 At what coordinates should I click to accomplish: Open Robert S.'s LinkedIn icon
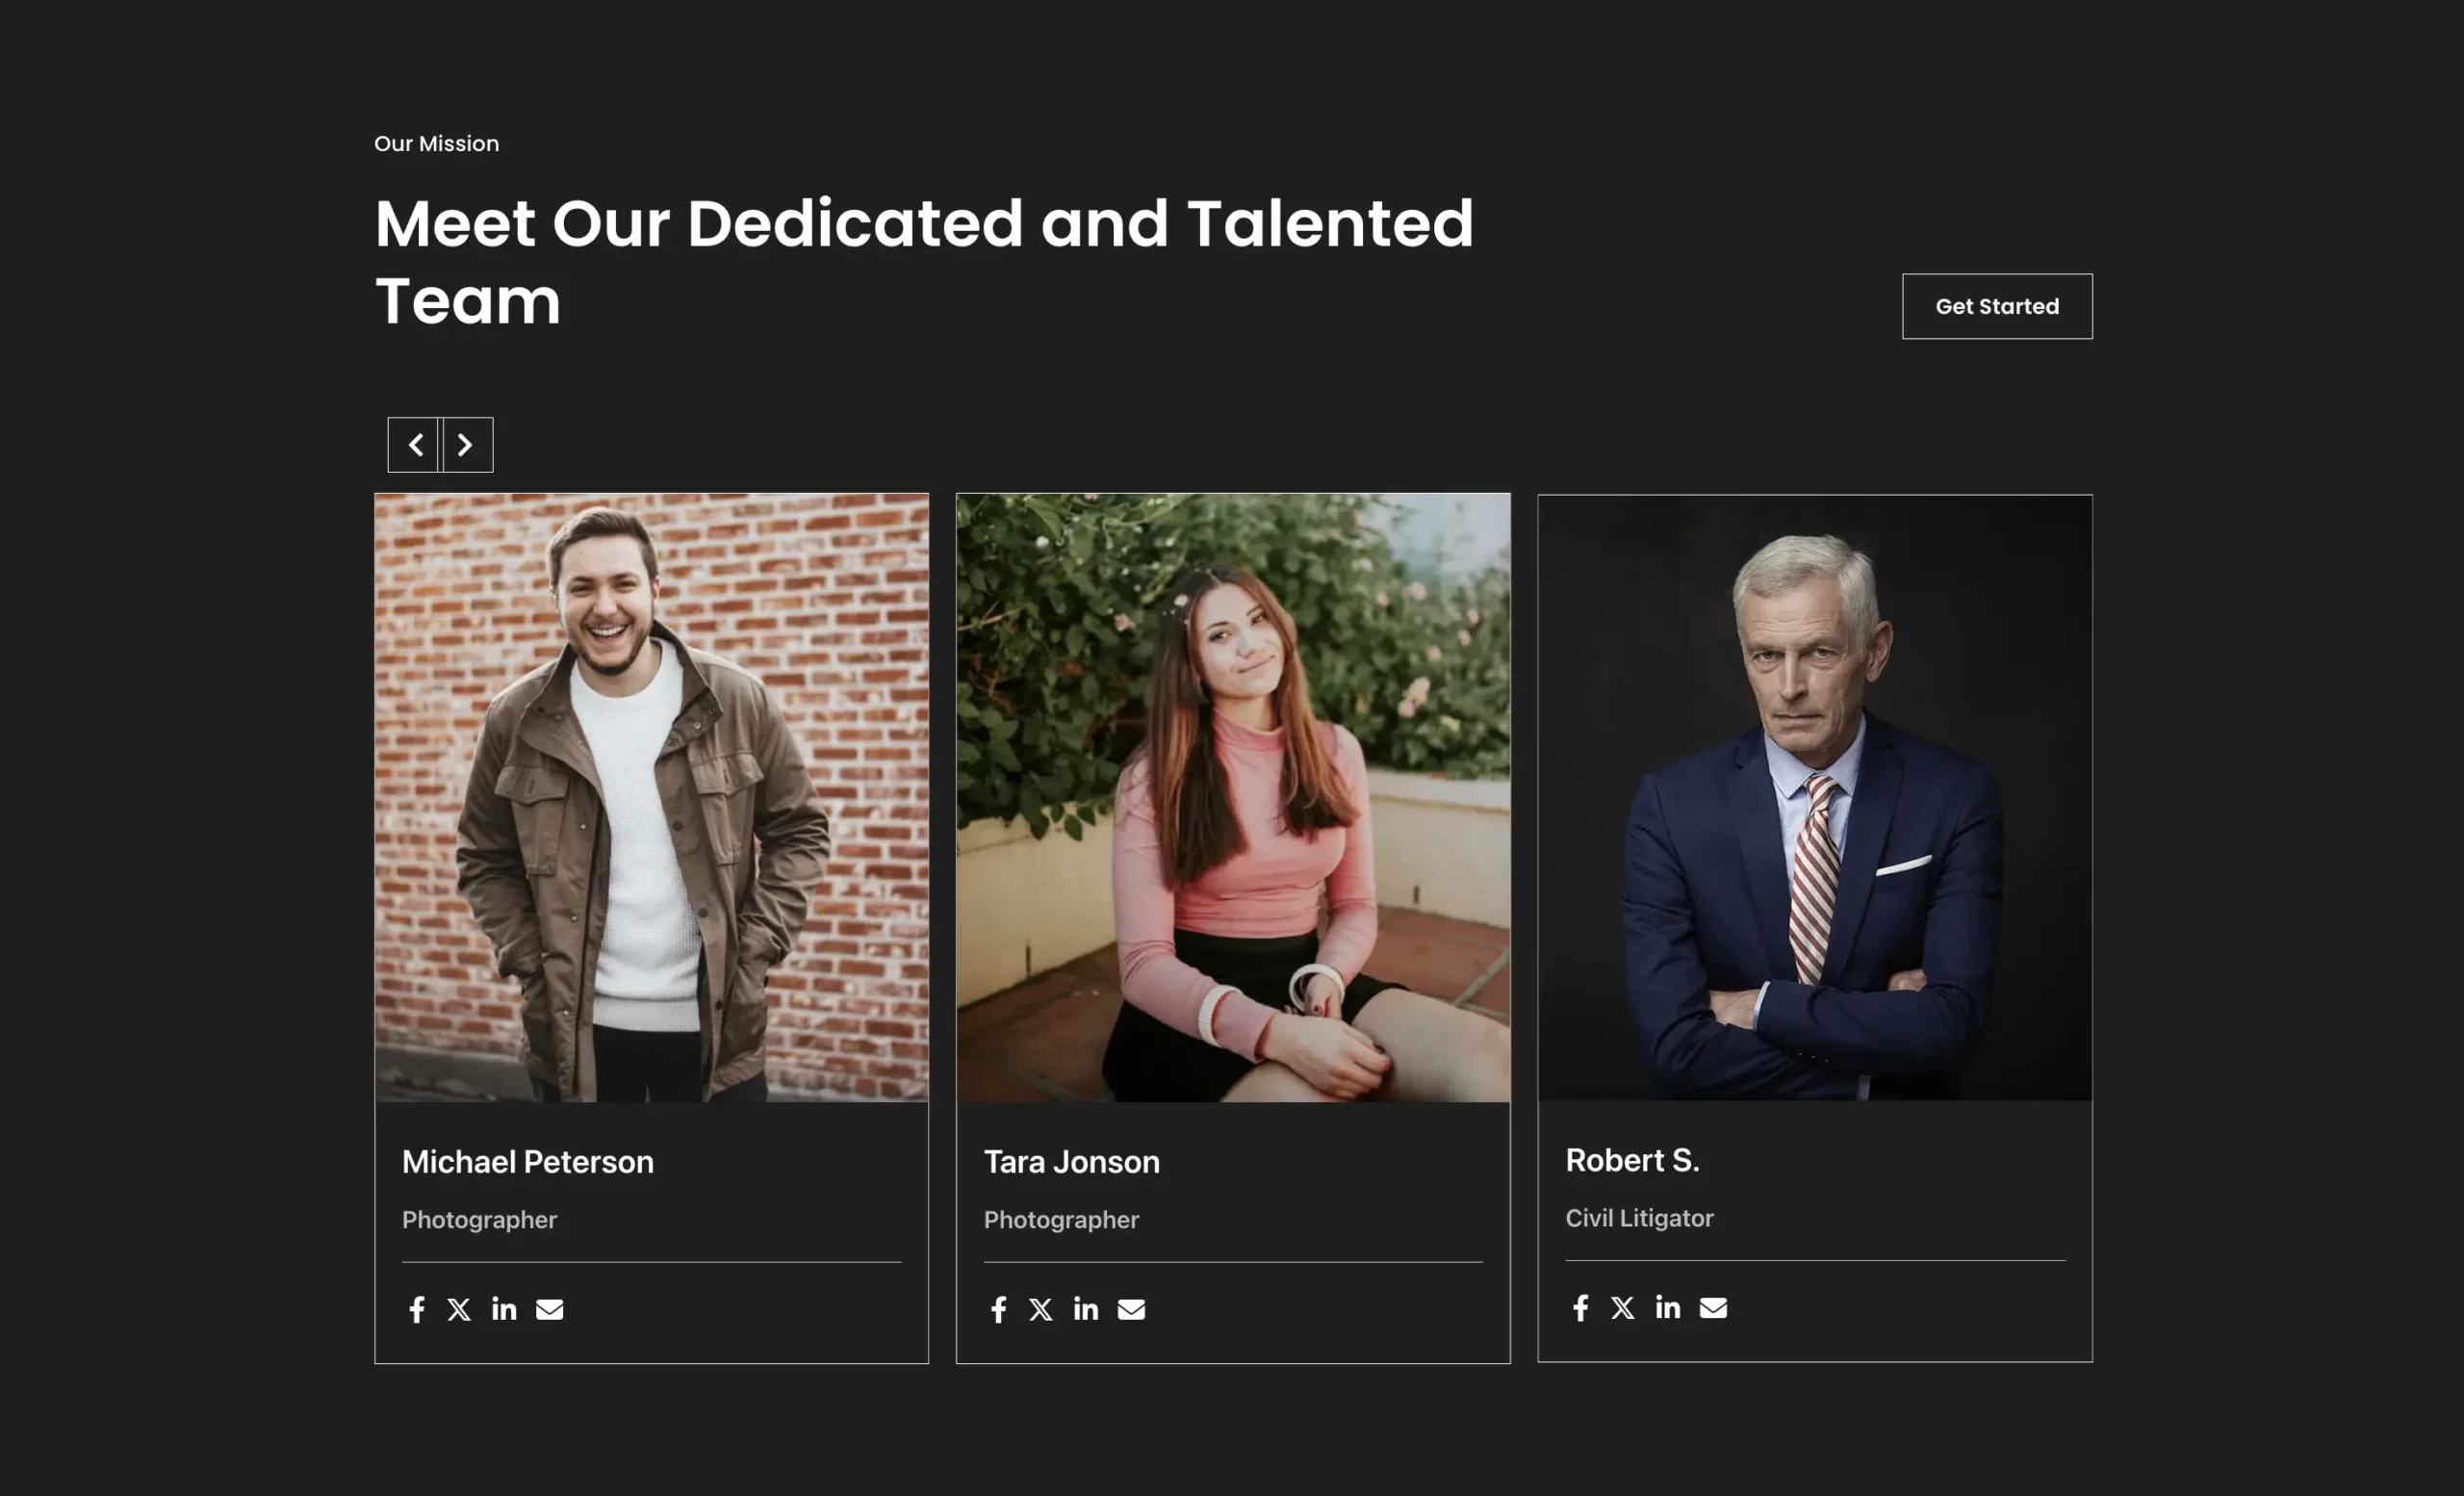(x=1667, y=1307)
